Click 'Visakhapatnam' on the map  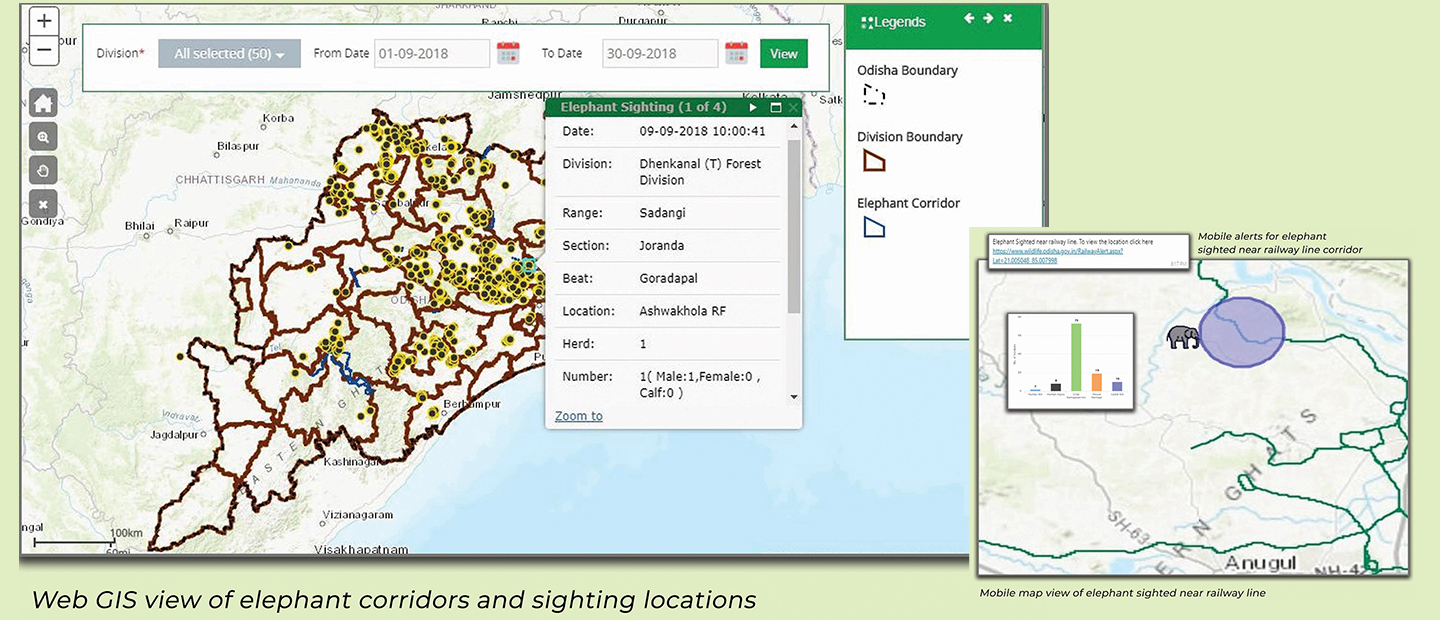[x=361, y=549]
